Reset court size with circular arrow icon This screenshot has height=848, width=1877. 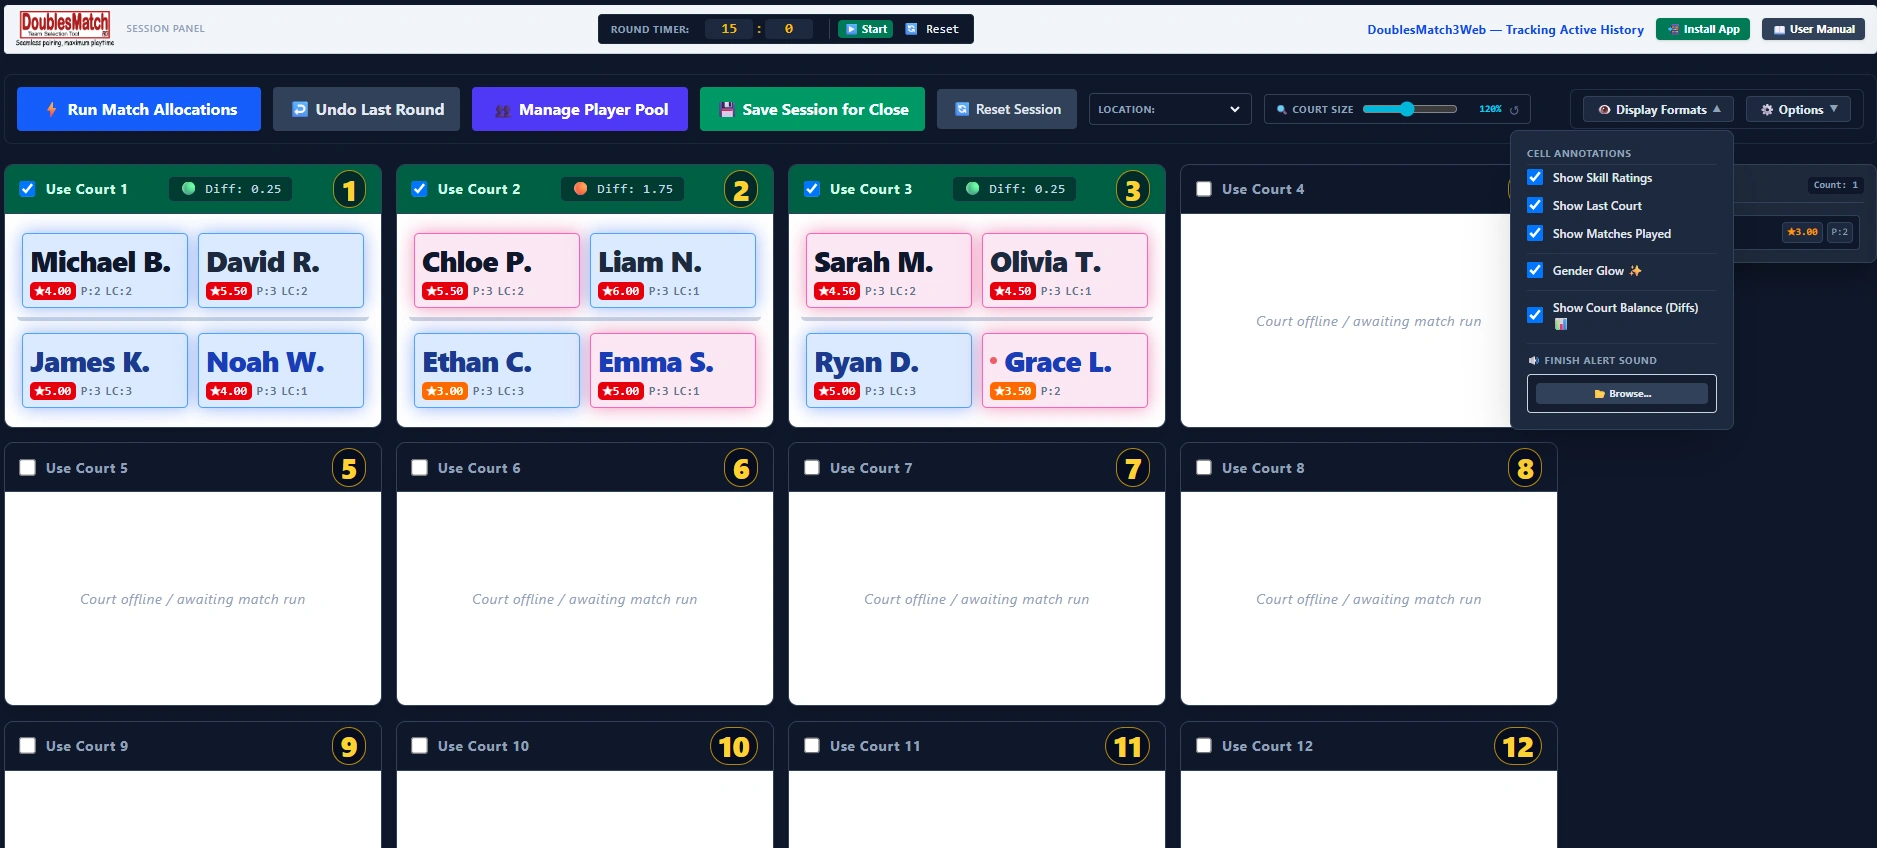(x=1514, y=110)
